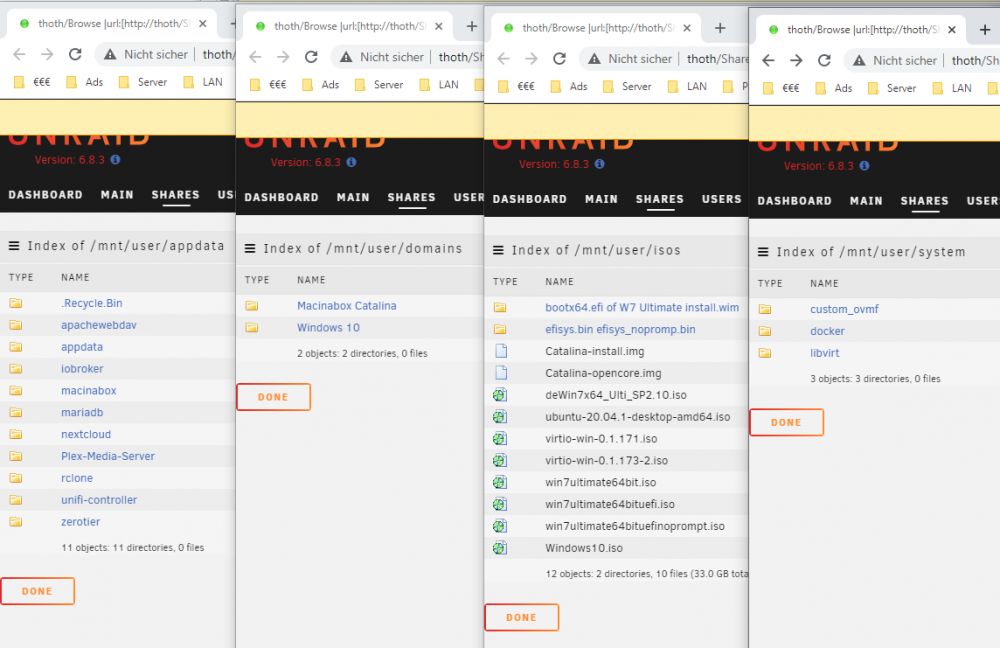Click DONE in the domains window
The width and height of the screenshot is (1000, 648).
coord(274,397)
